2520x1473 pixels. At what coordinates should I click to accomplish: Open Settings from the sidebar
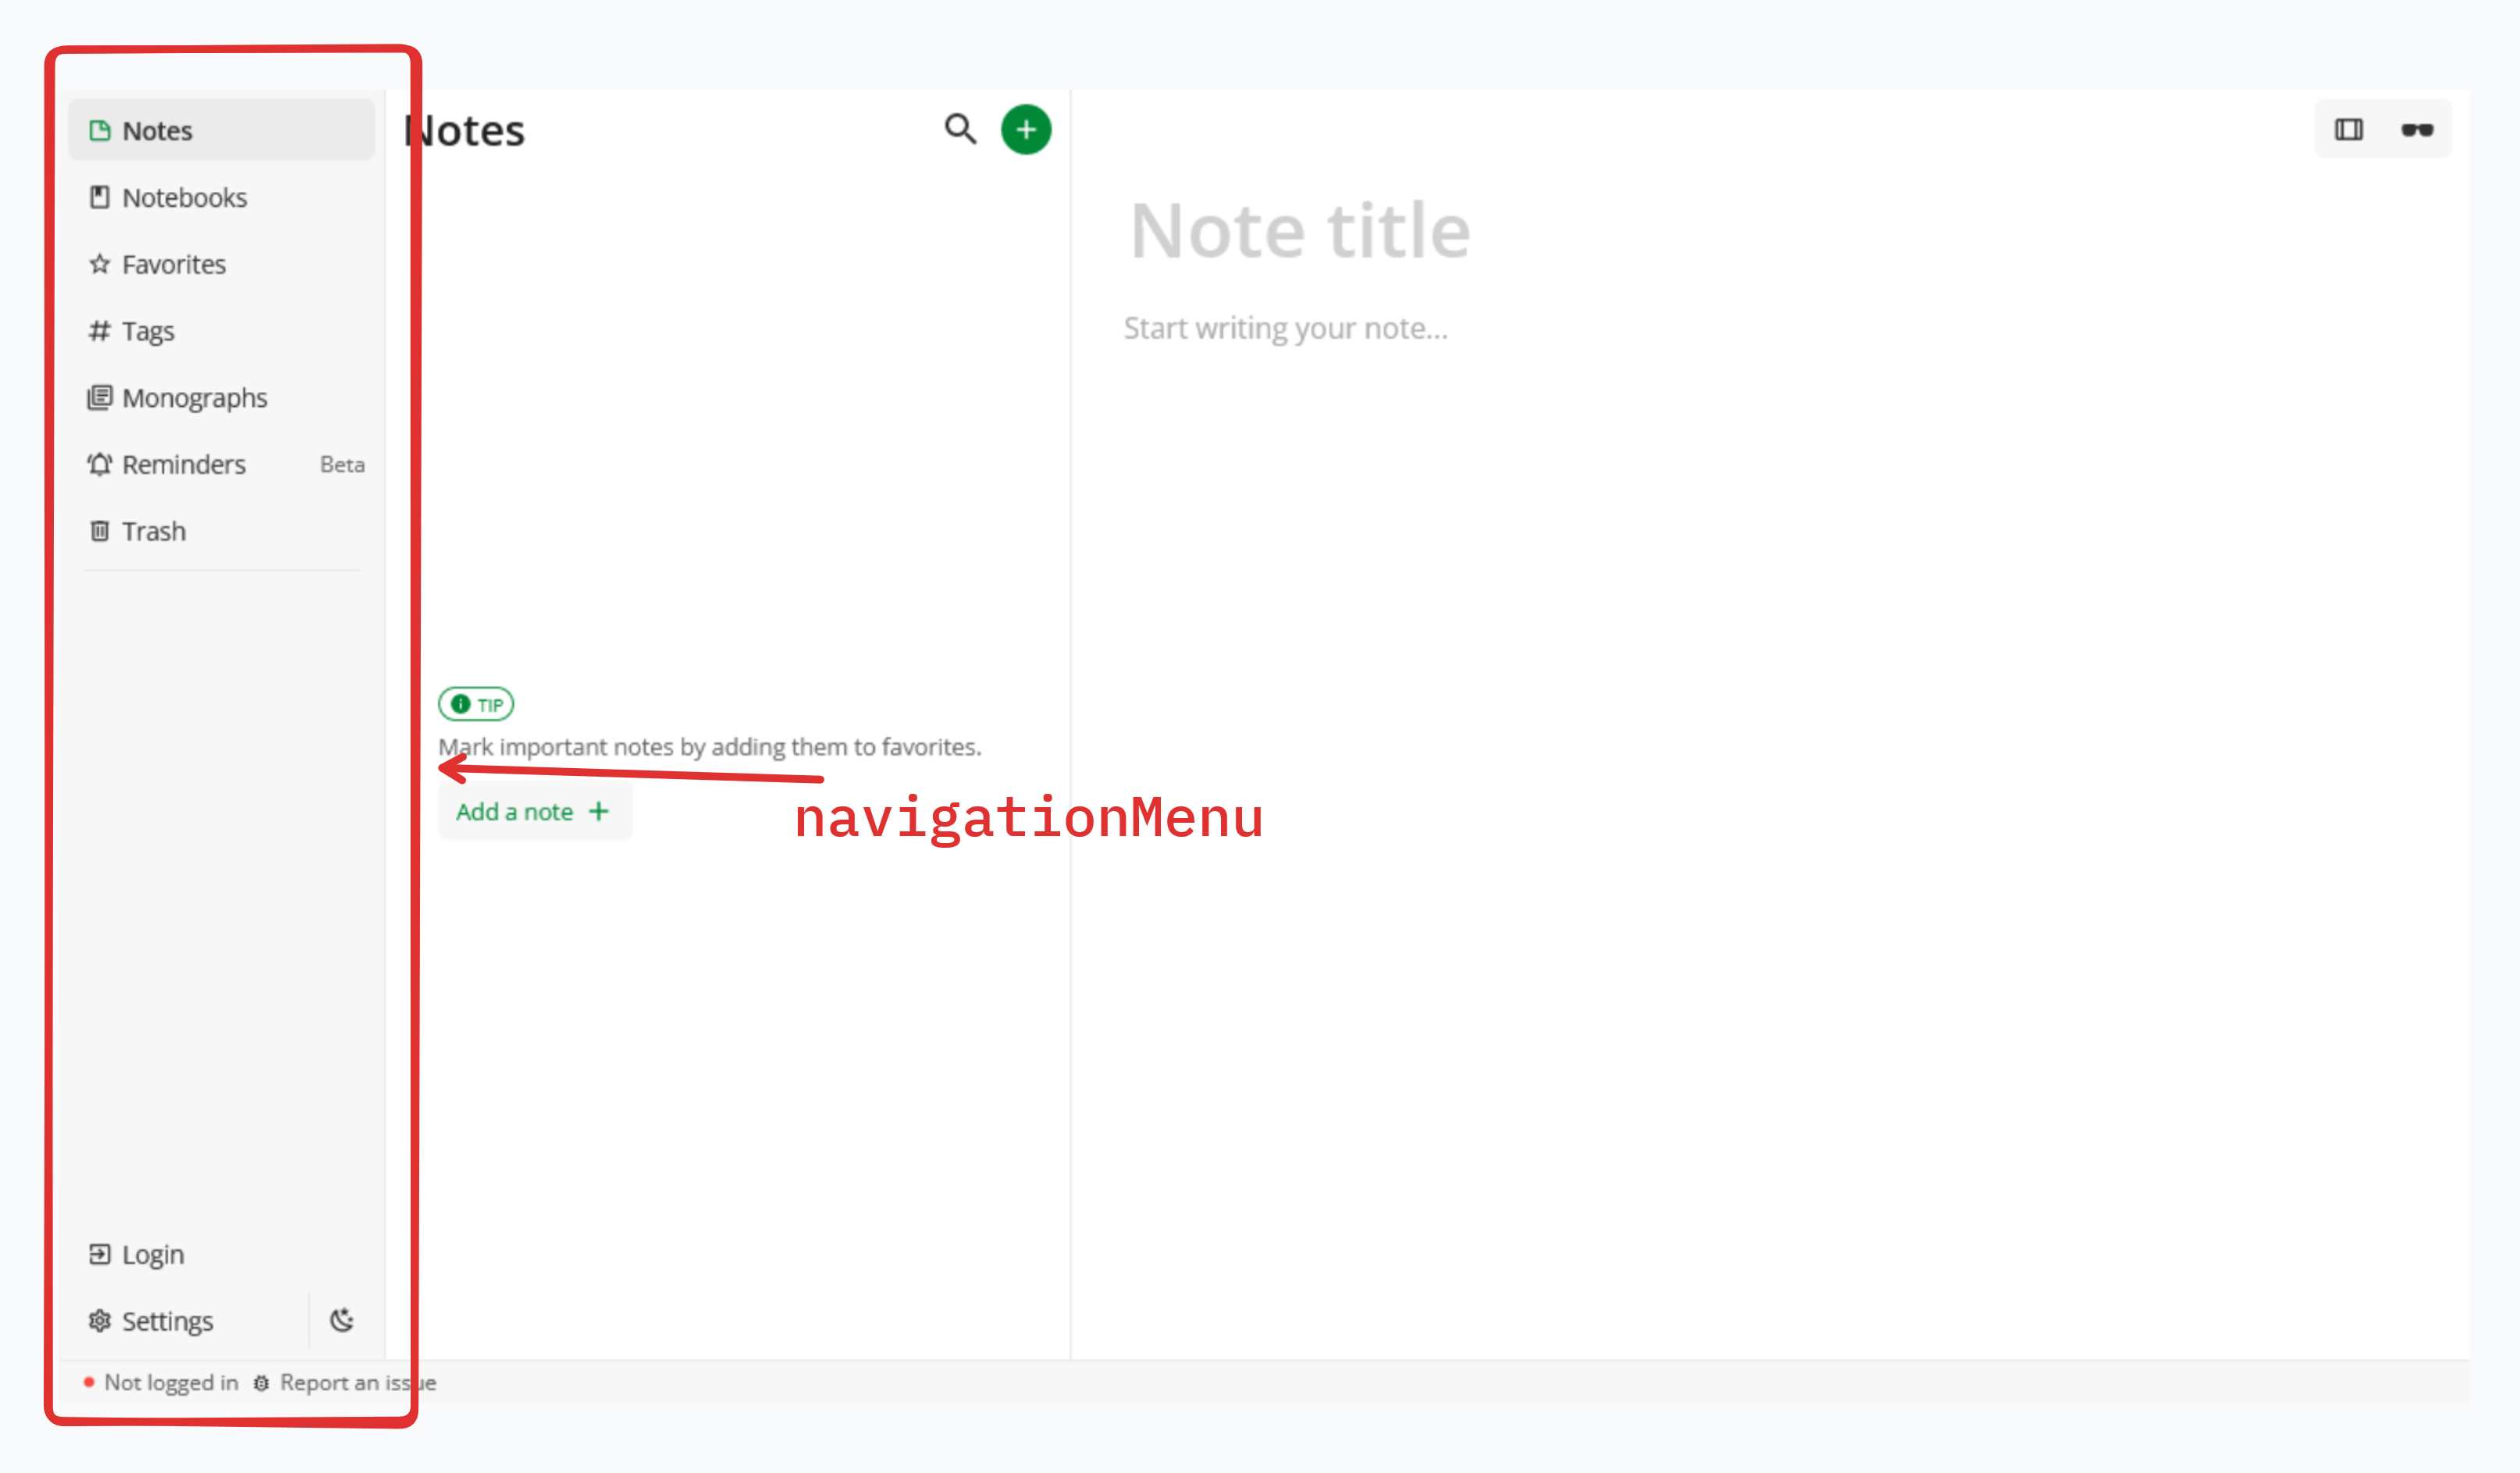tap(167, 1321)
